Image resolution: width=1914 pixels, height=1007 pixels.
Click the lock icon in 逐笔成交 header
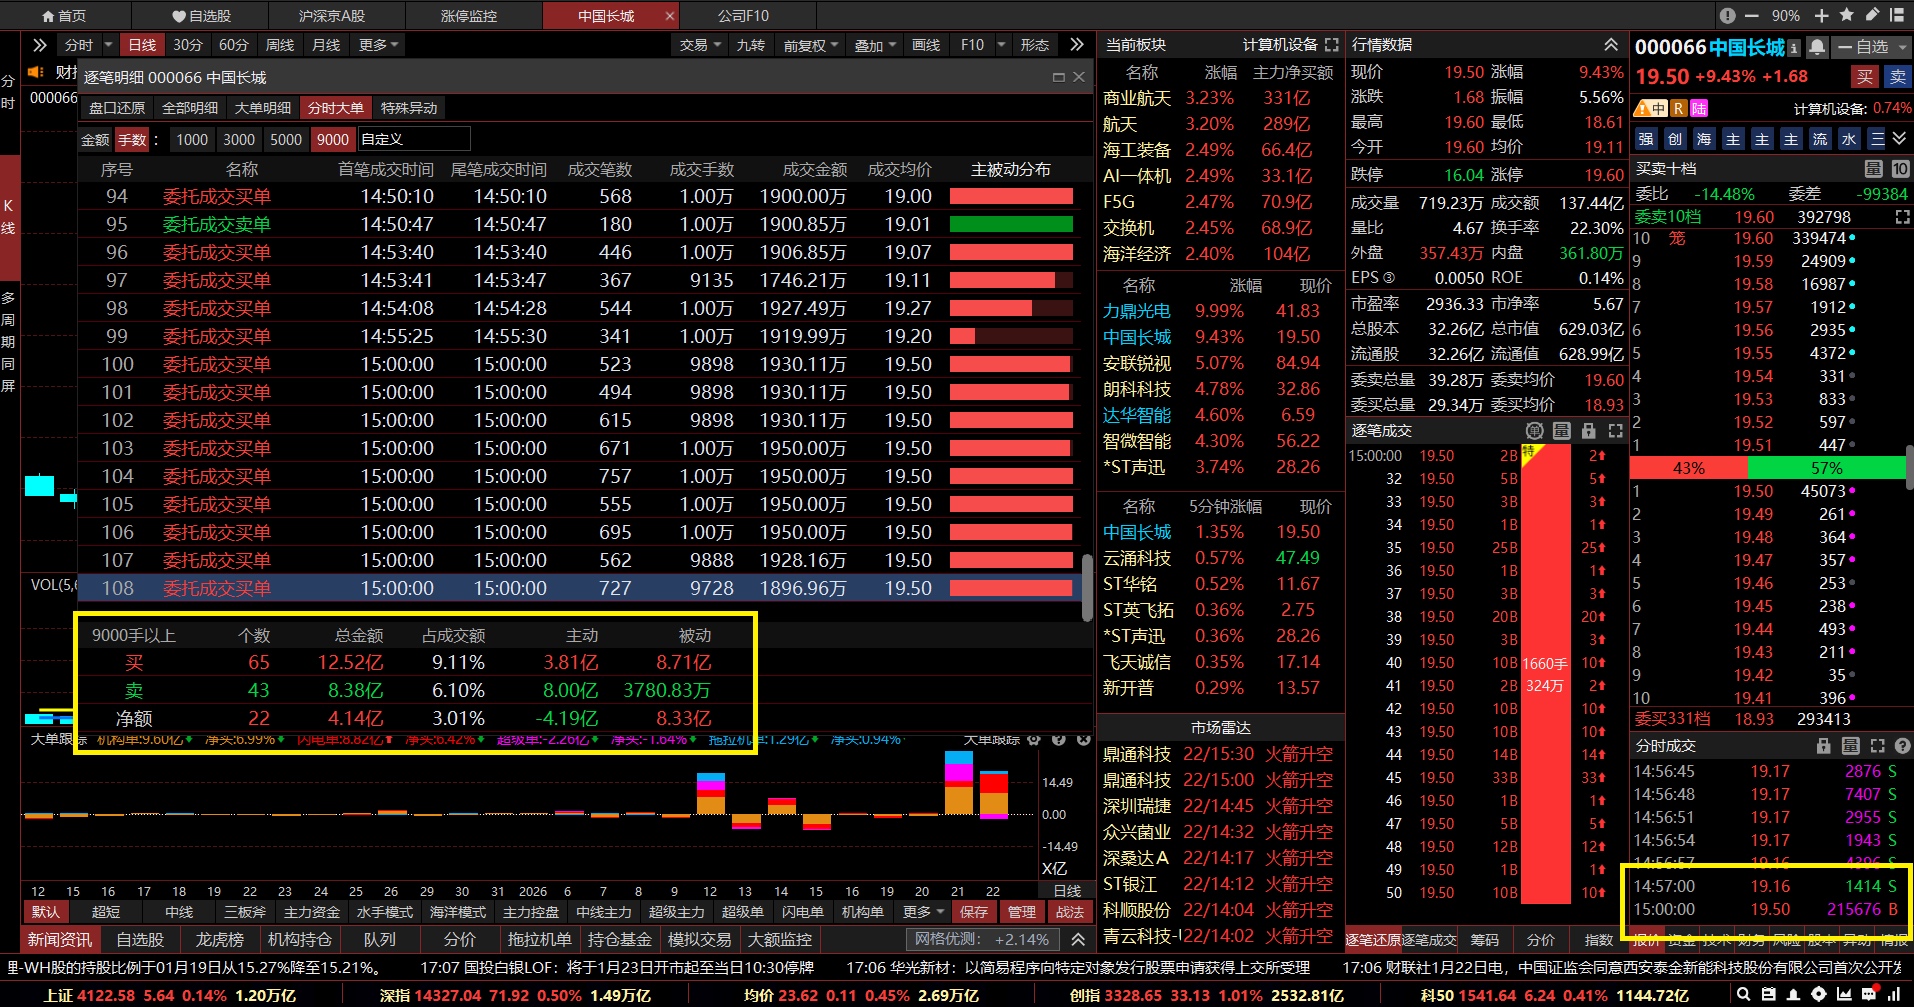pos(1588,431)
